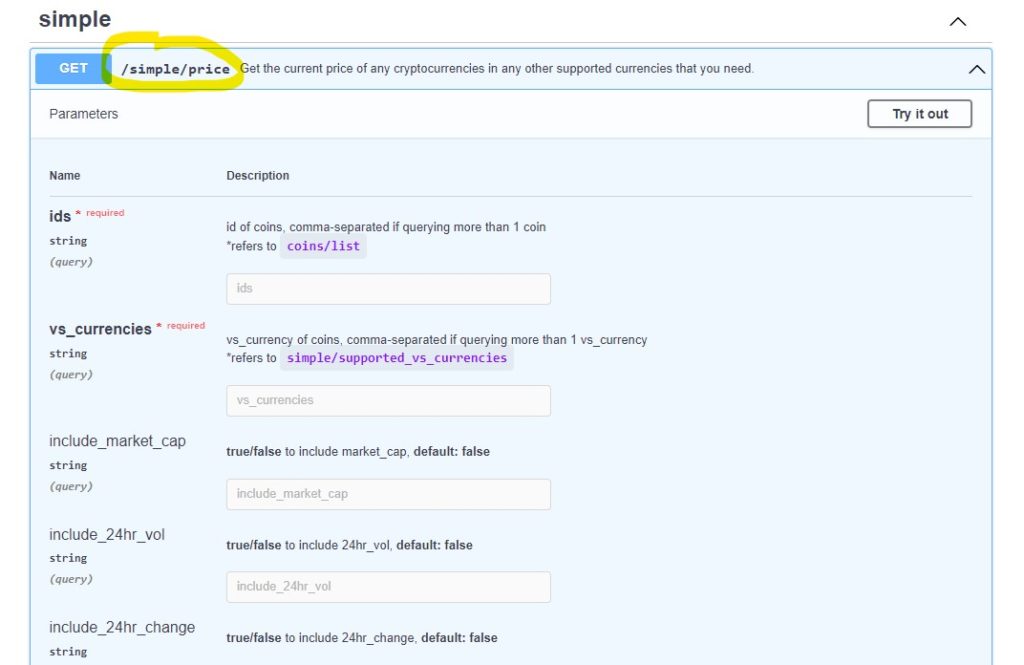Collapse the simple section chevron
This screenshot has height=665, width=1024.
958,21
